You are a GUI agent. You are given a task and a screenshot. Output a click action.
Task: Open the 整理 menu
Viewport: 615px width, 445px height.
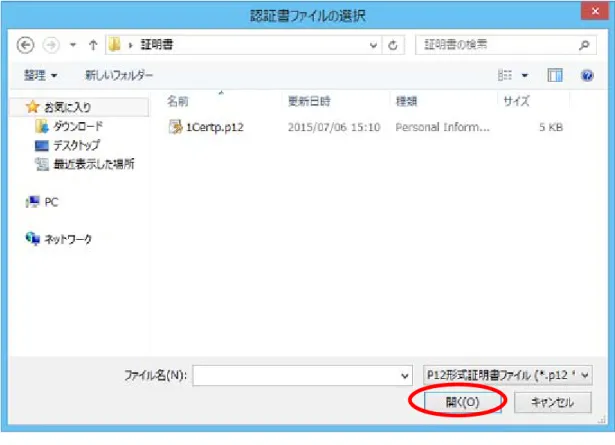[40, 75]
